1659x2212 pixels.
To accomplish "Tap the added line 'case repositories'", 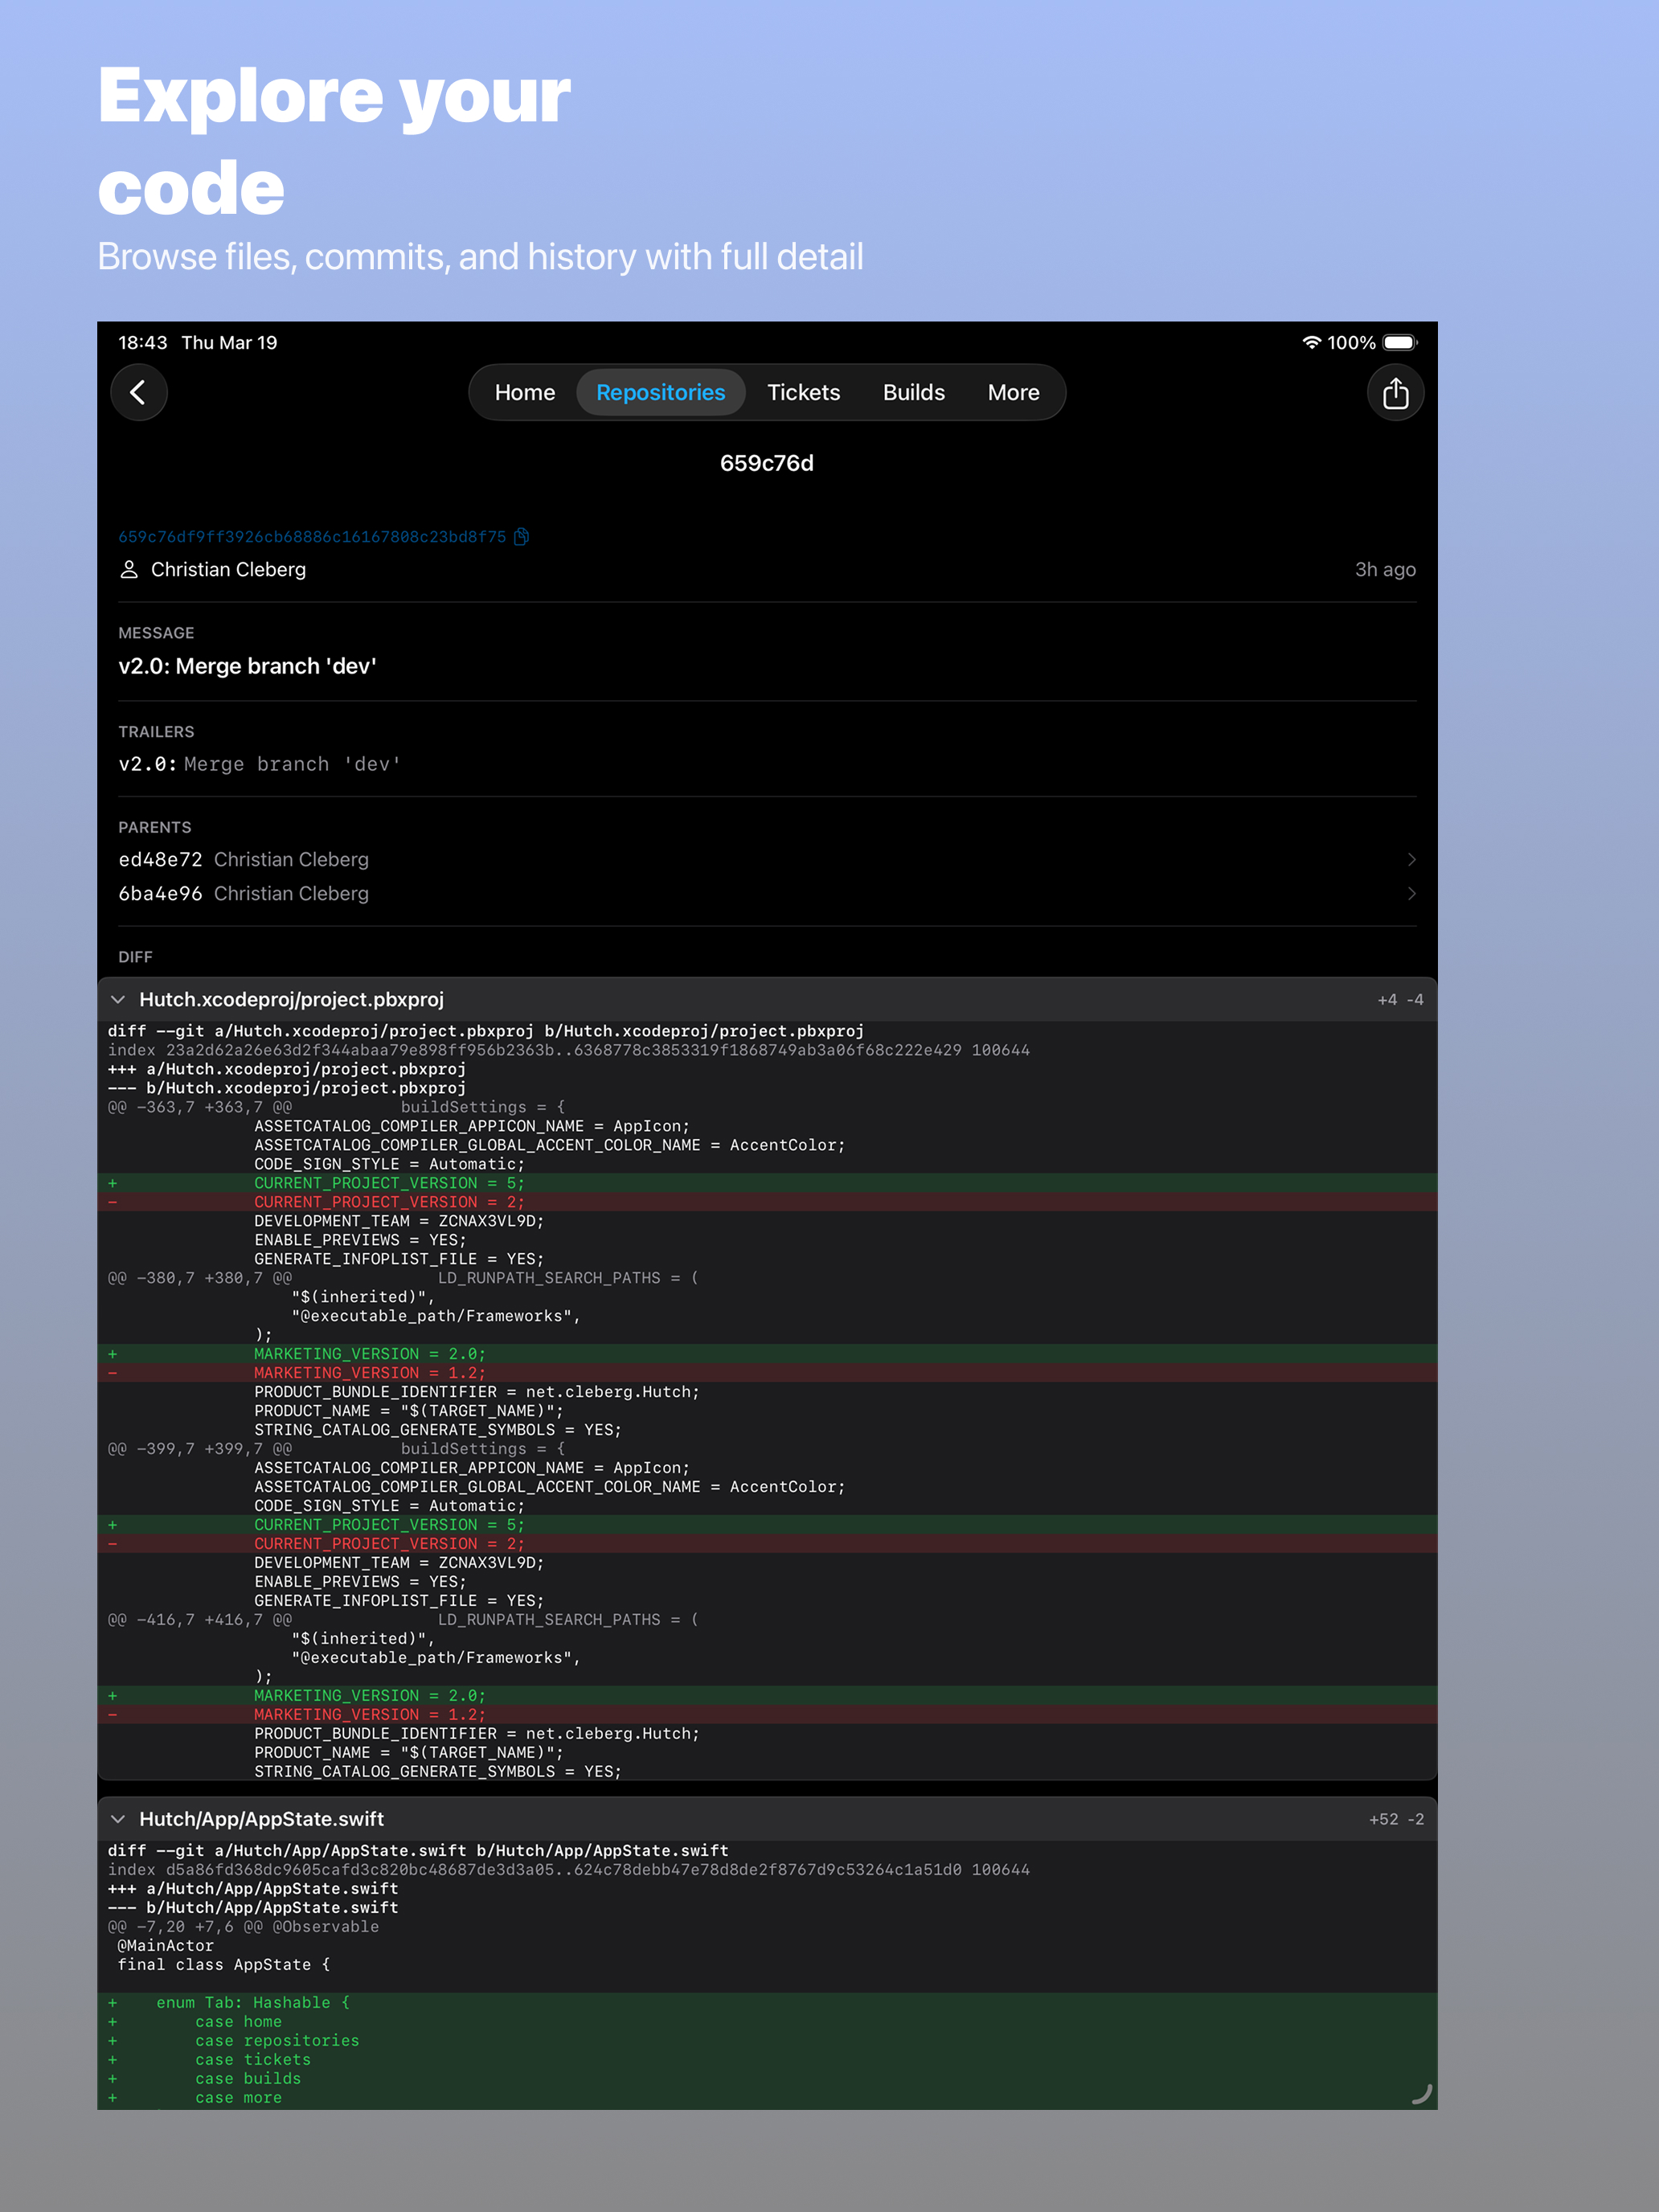I will tap(277, 2040).
